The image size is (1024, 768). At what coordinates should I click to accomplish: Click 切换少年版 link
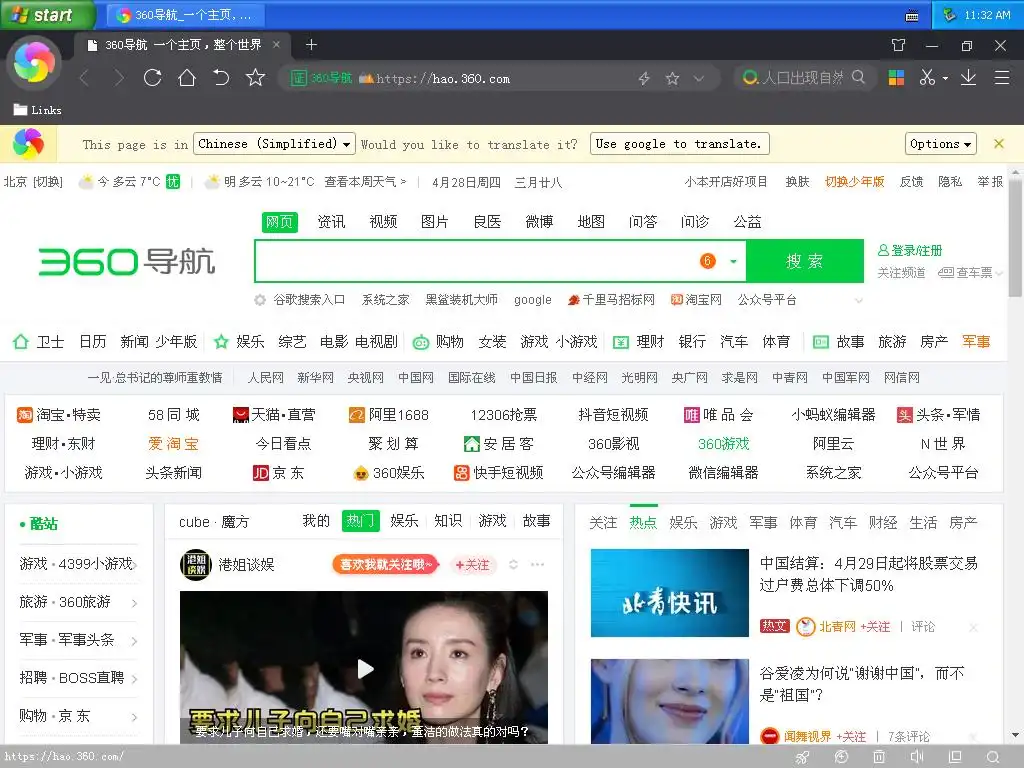[854, 182]
